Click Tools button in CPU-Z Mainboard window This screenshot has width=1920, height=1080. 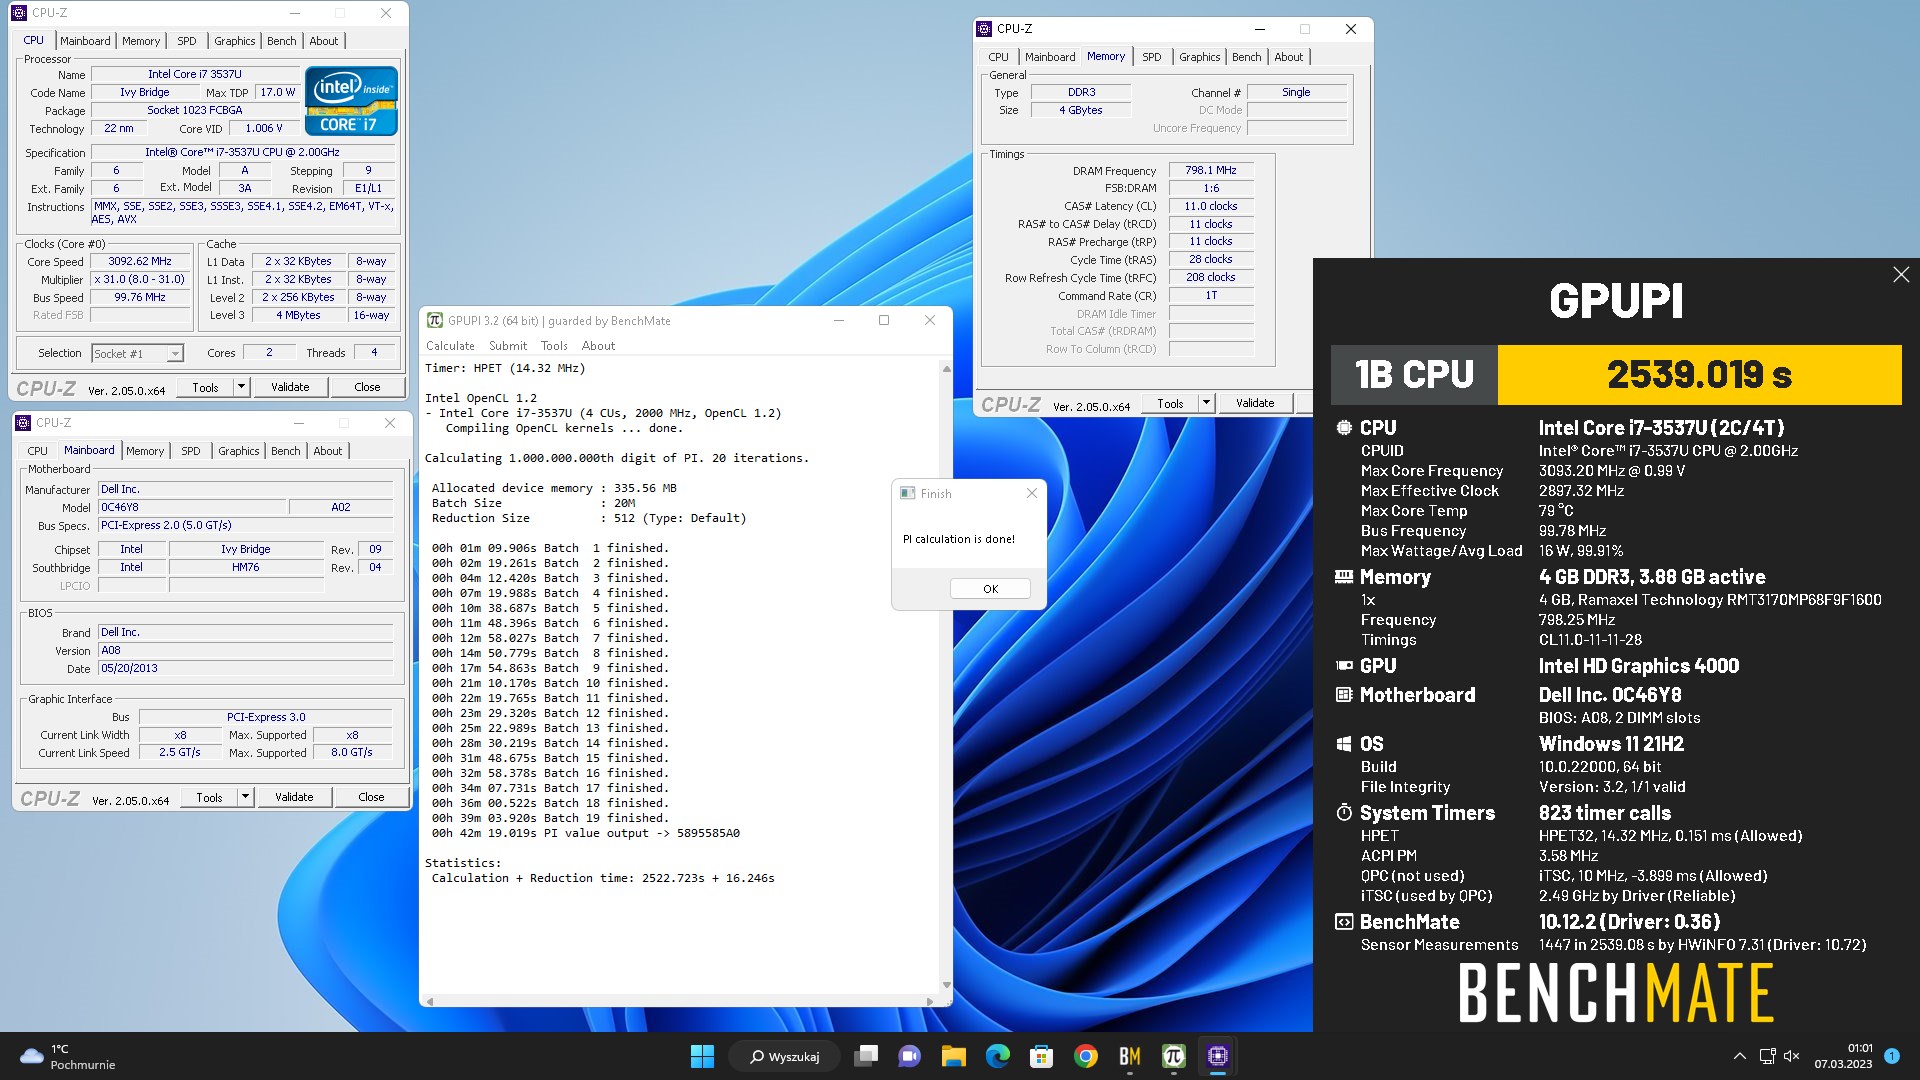coord(209,797)
